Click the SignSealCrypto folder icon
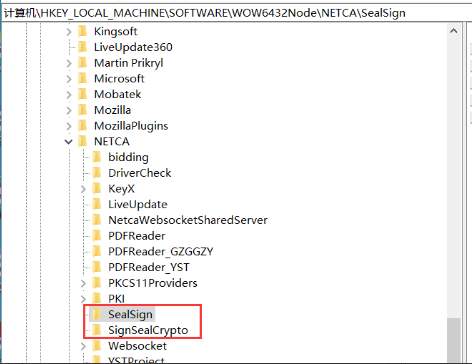The height and width of the screenshot is (364, 472). point(97,330)
